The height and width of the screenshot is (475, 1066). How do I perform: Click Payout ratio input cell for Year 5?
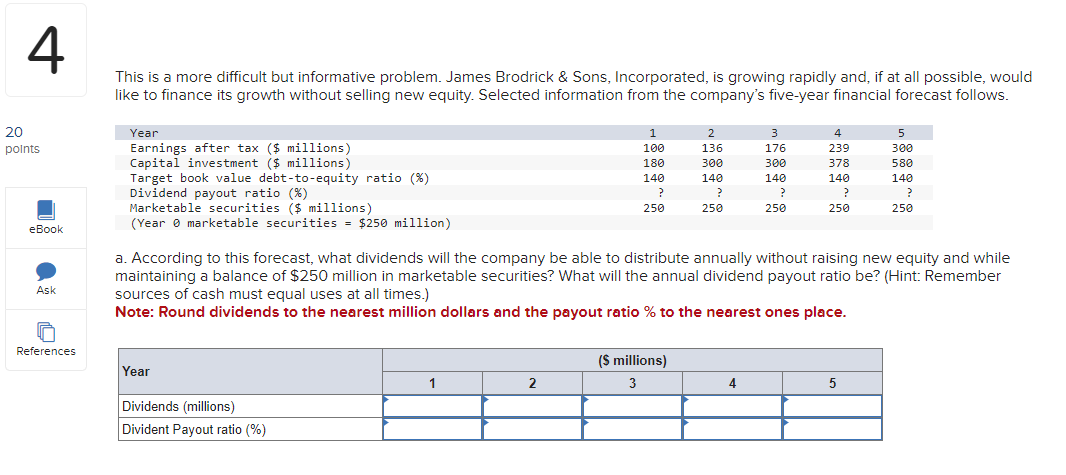(x=832, y=429)
